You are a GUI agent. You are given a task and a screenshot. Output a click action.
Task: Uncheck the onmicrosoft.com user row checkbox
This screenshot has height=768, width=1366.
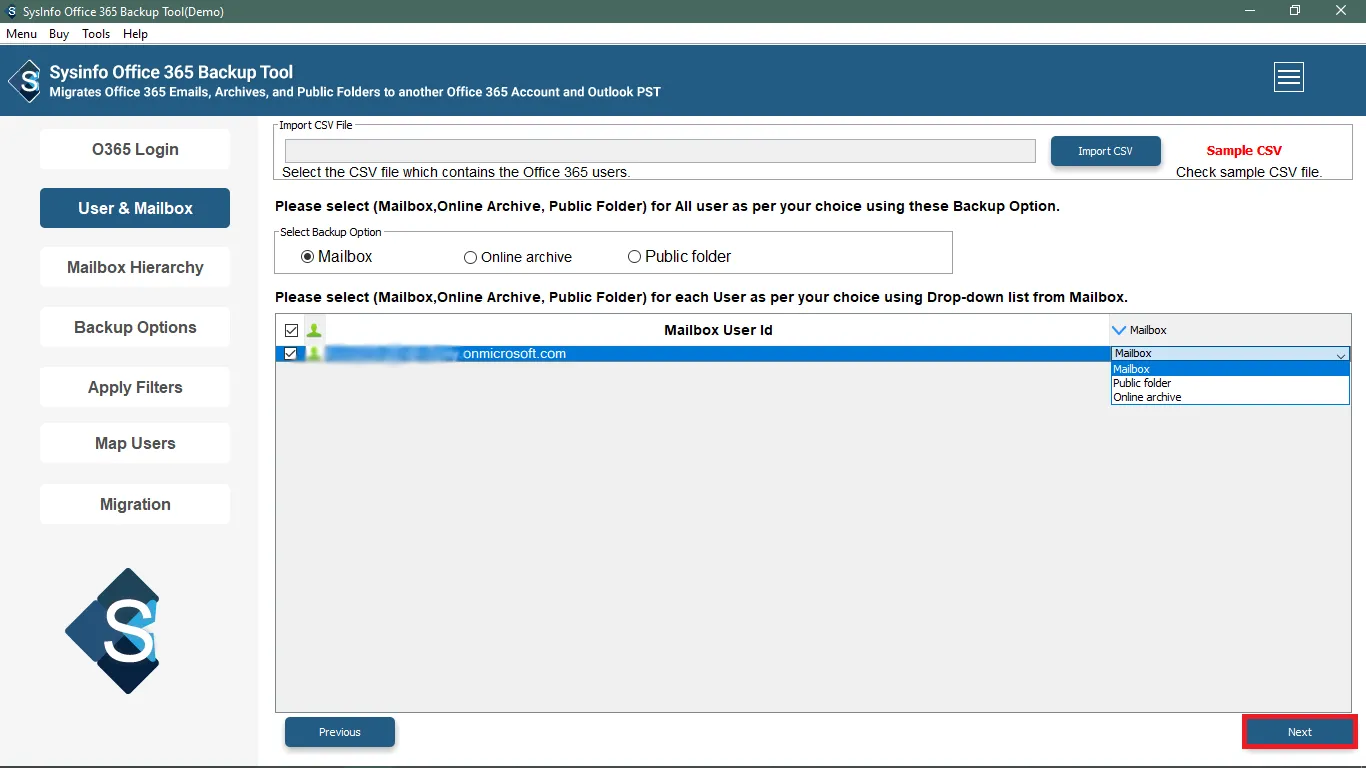coord(291,354)
